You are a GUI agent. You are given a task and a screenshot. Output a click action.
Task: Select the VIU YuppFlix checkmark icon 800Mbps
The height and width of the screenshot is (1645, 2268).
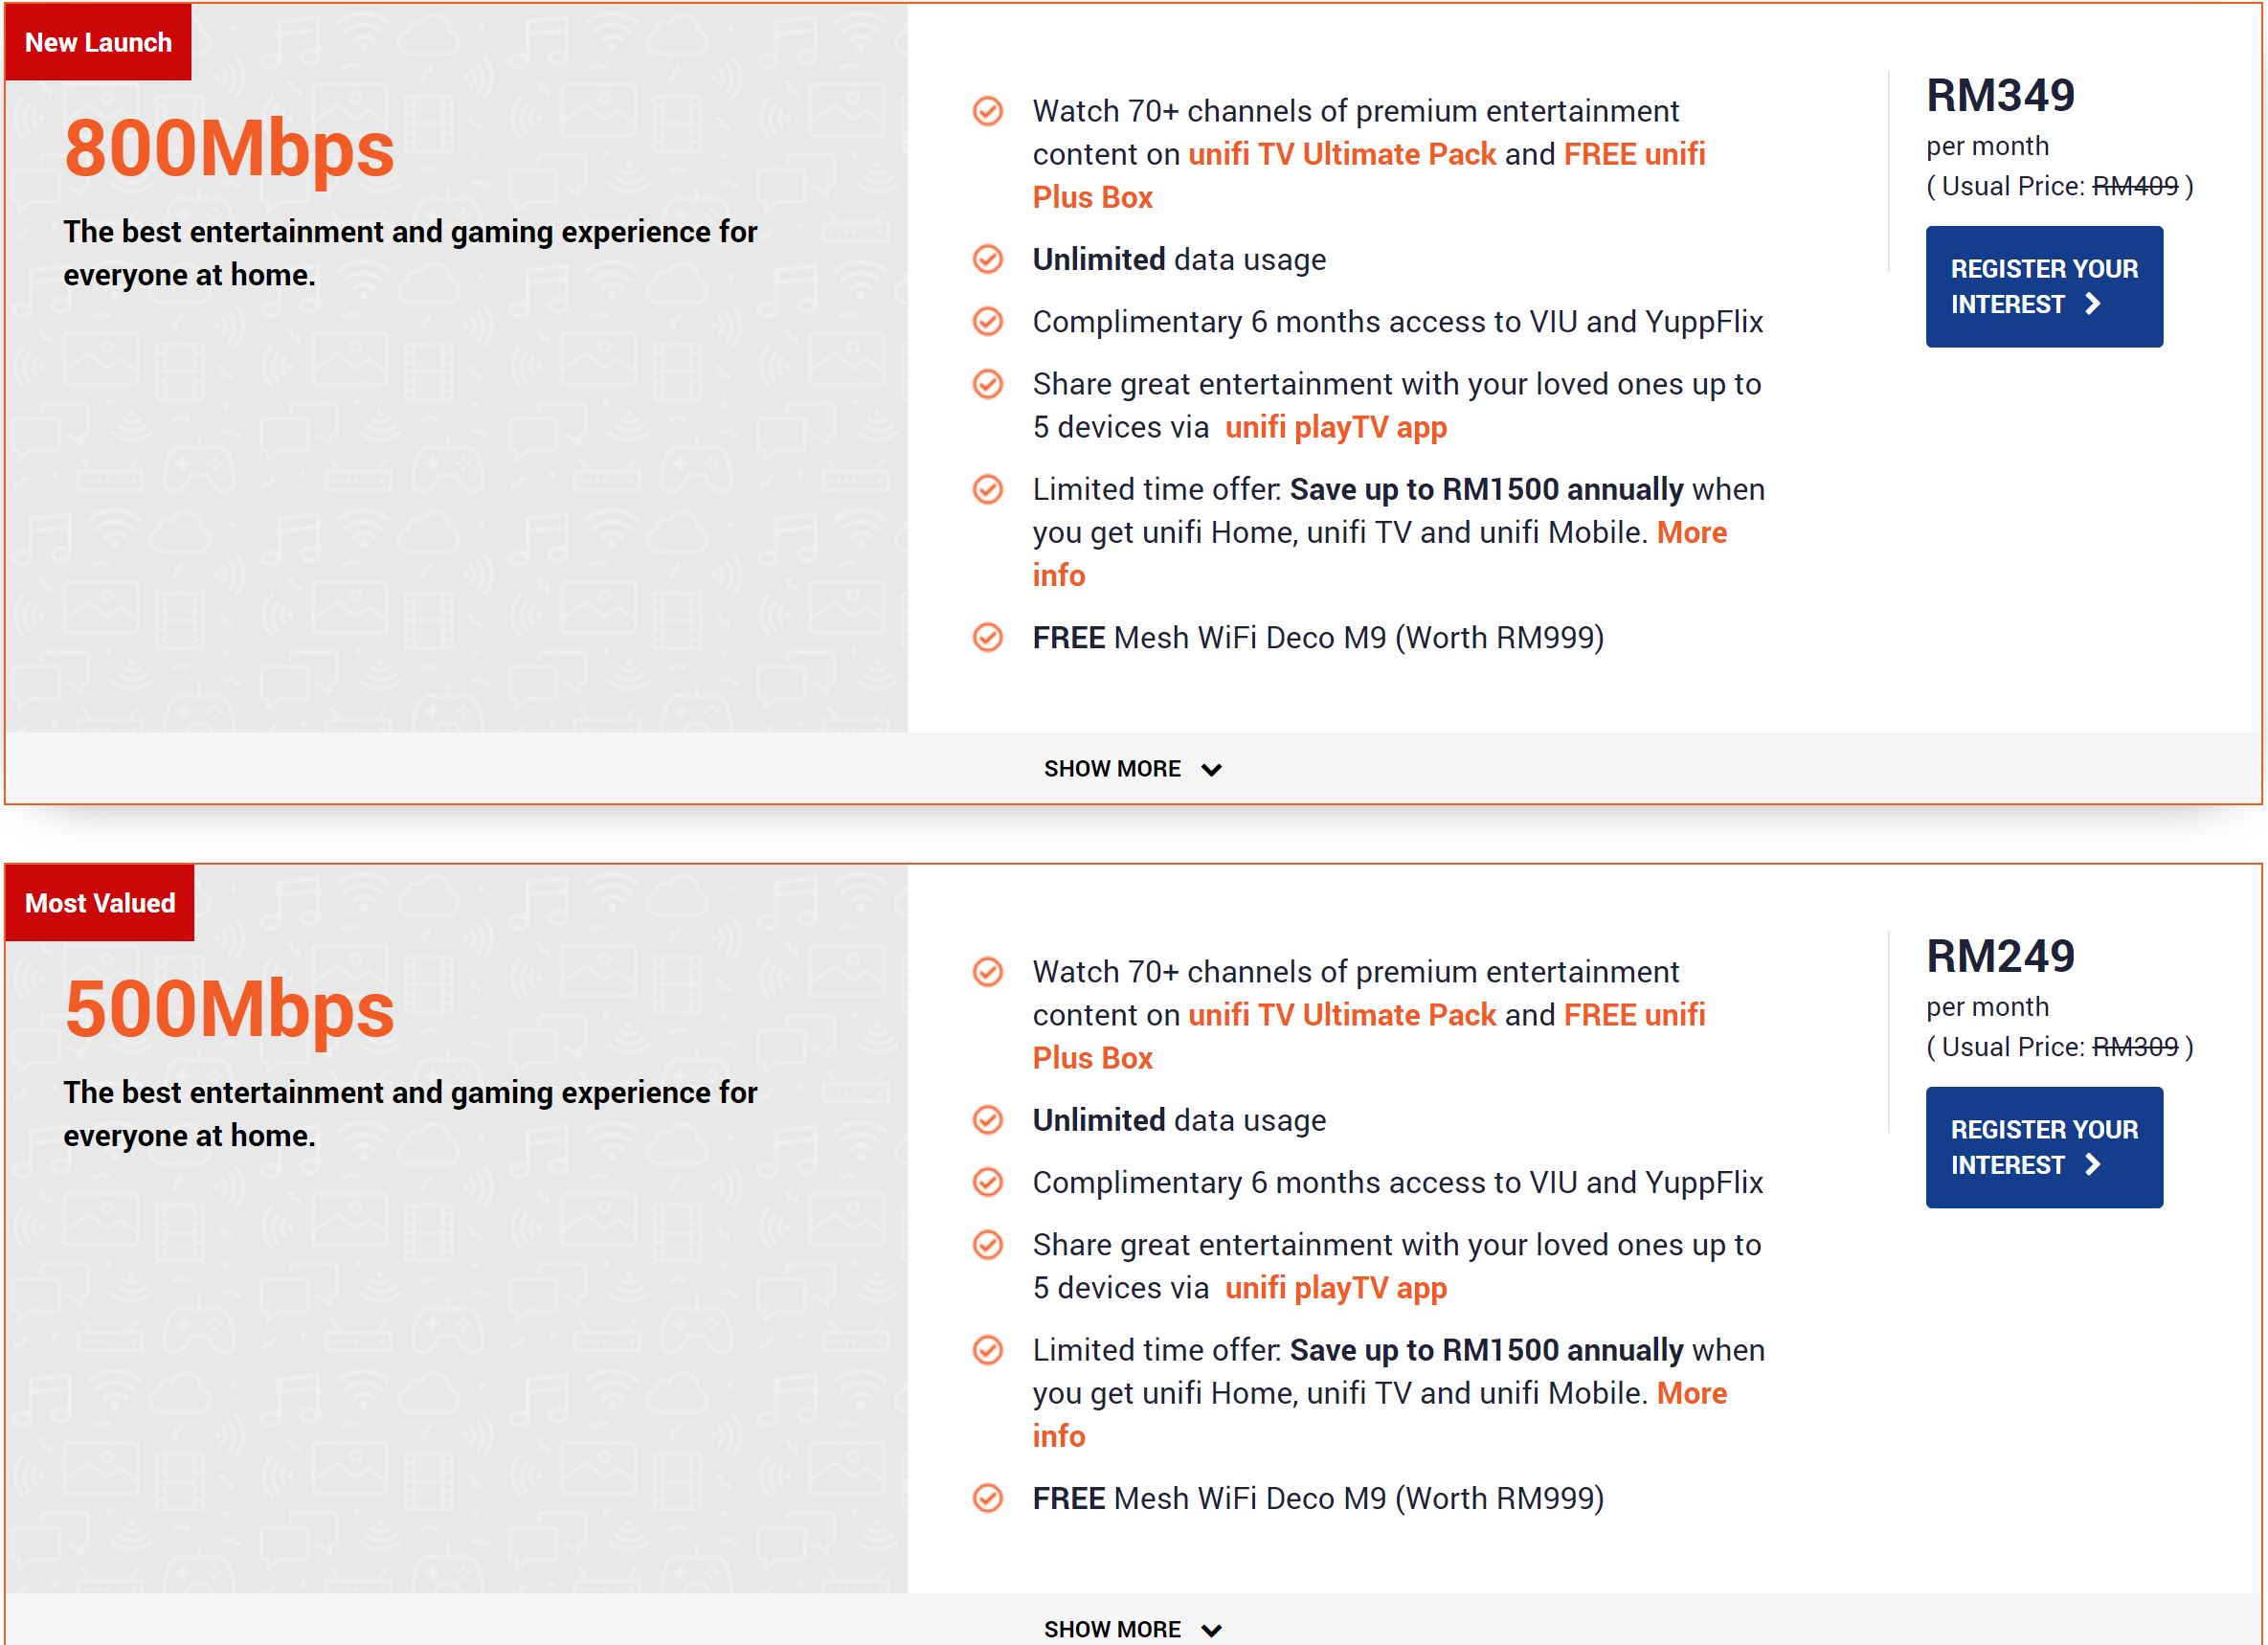992,321
